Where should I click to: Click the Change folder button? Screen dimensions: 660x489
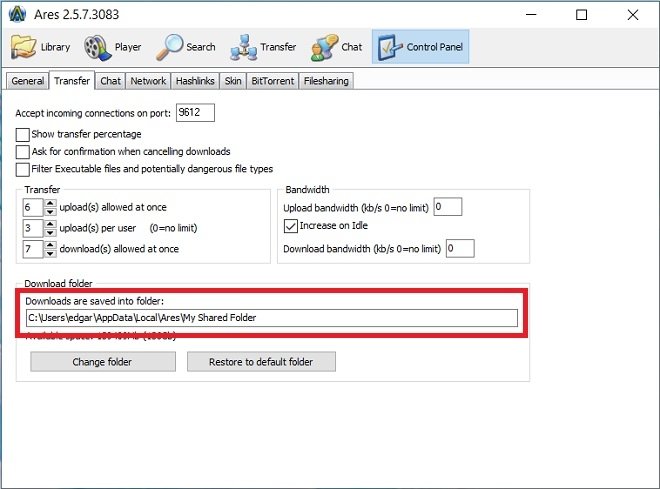pos(103,362)
